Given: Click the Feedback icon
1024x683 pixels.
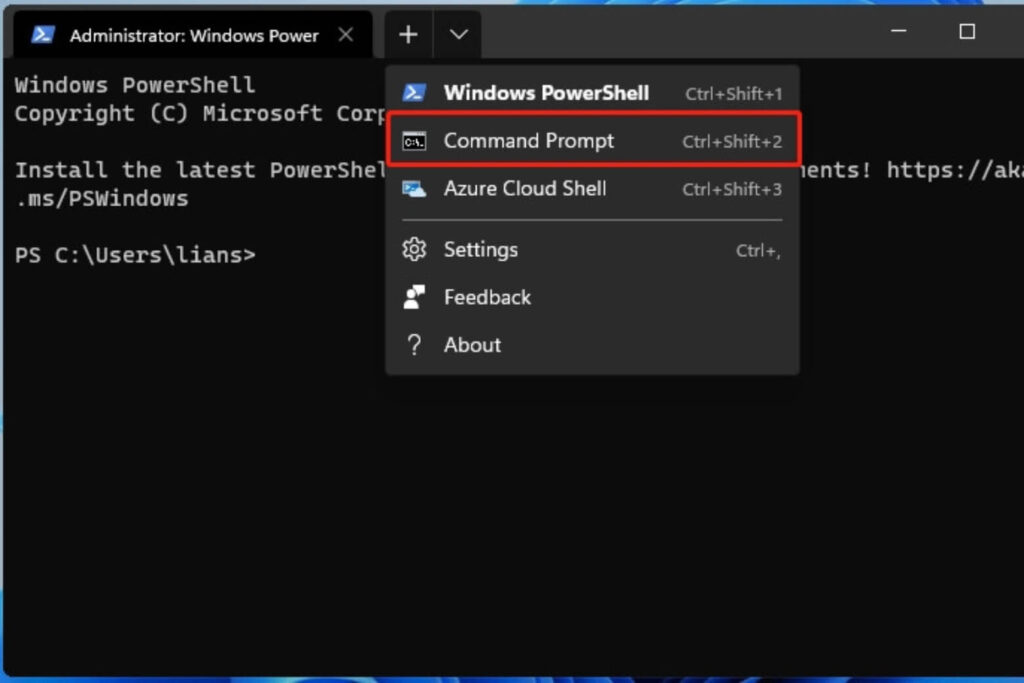Looking at the screenshot, I should coord(413,297).
